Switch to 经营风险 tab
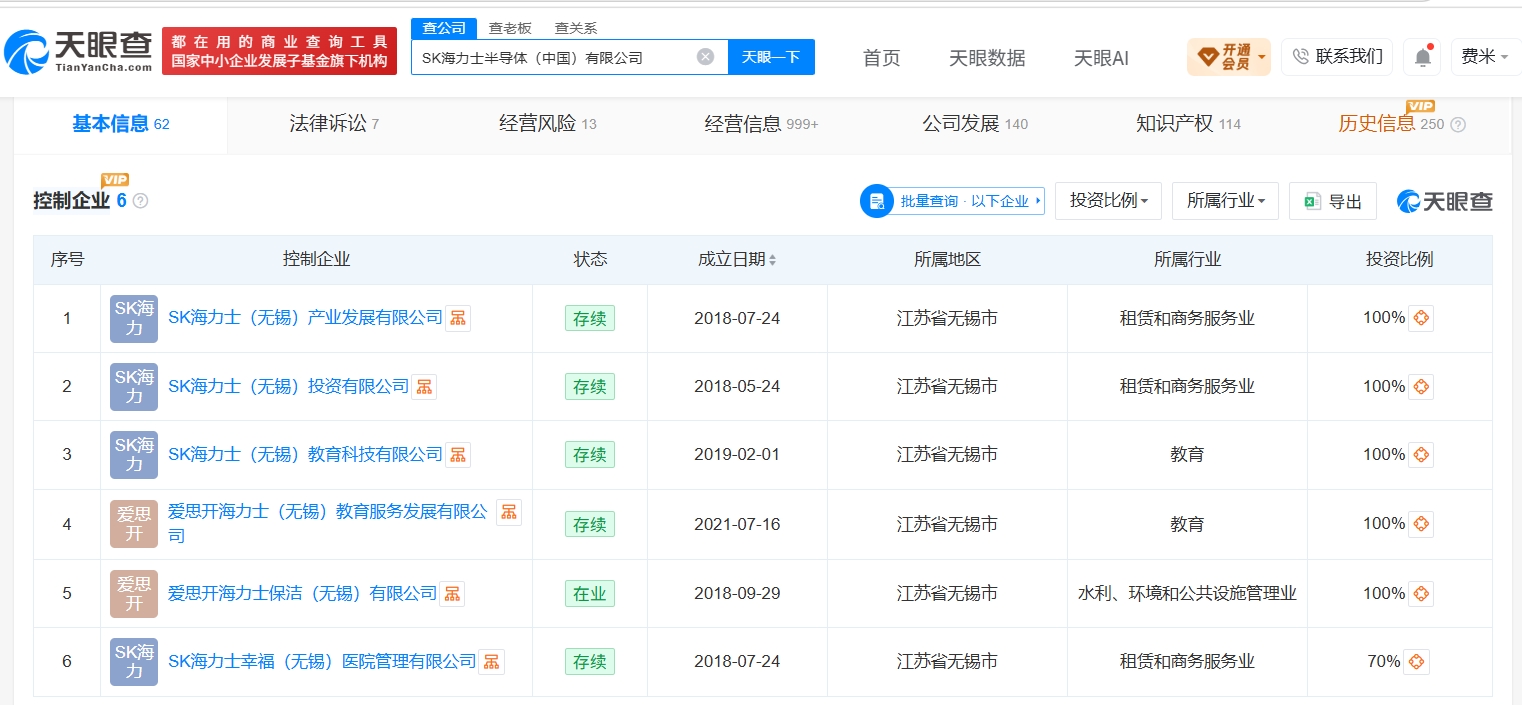The height and width of the screenshot is (705, 1522). [548, 124]
